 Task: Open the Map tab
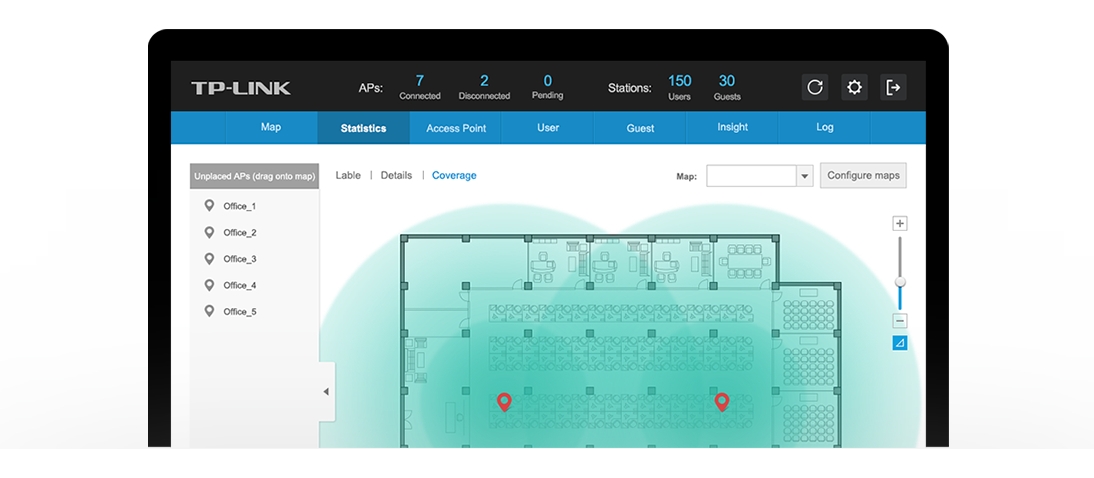(271, 127)
